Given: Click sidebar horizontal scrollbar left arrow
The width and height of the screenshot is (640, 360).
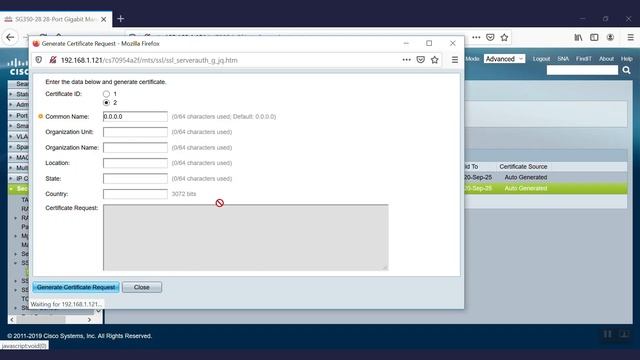Looking at the screenshot, I should tap(12, 320).
